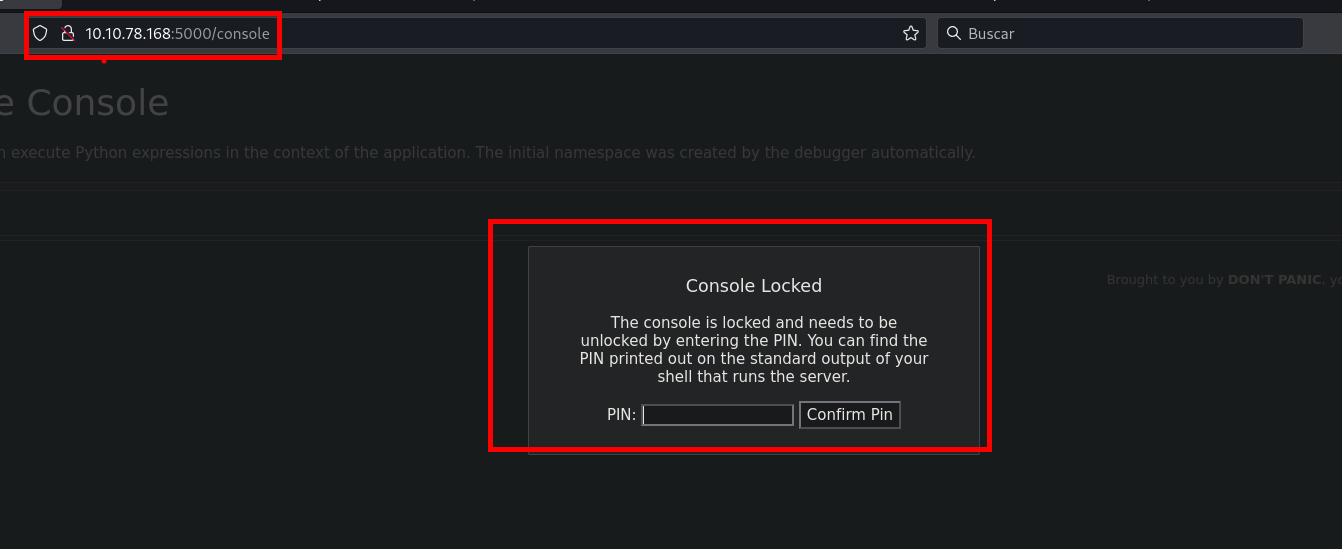Click the magnifier icon in Buscar box

954,33
